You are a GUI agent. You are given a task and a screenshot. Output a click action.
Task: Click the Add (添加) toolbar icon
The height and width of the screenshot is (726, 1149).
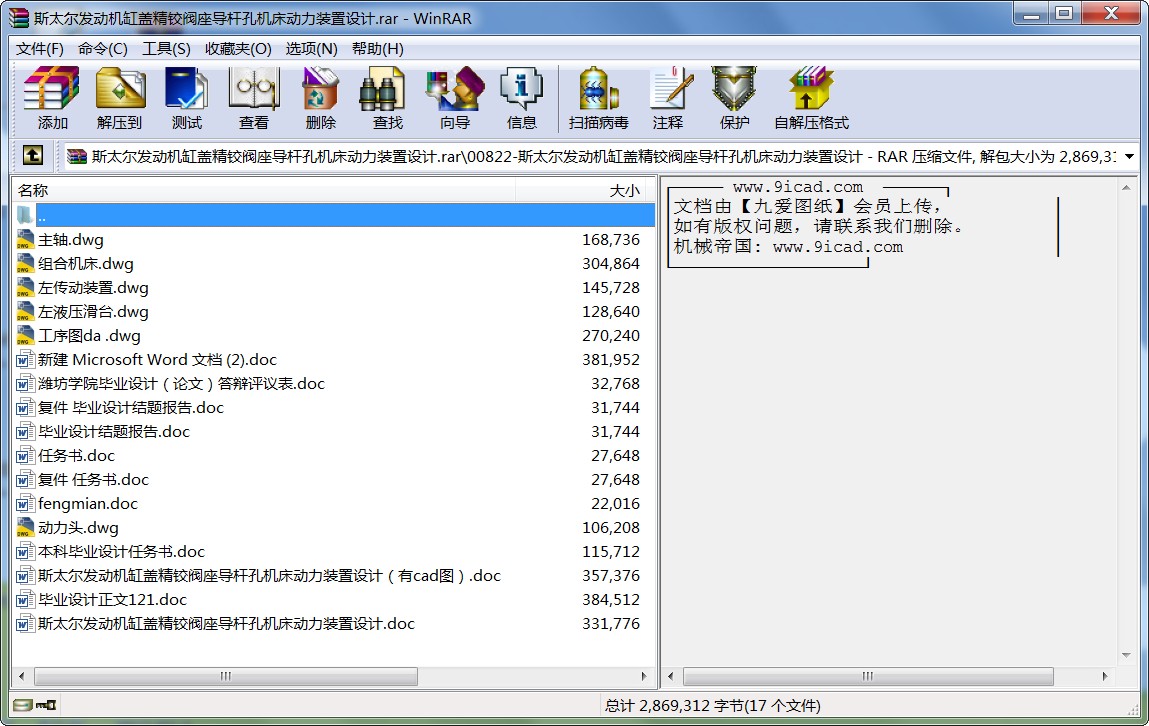coord(52,98)
